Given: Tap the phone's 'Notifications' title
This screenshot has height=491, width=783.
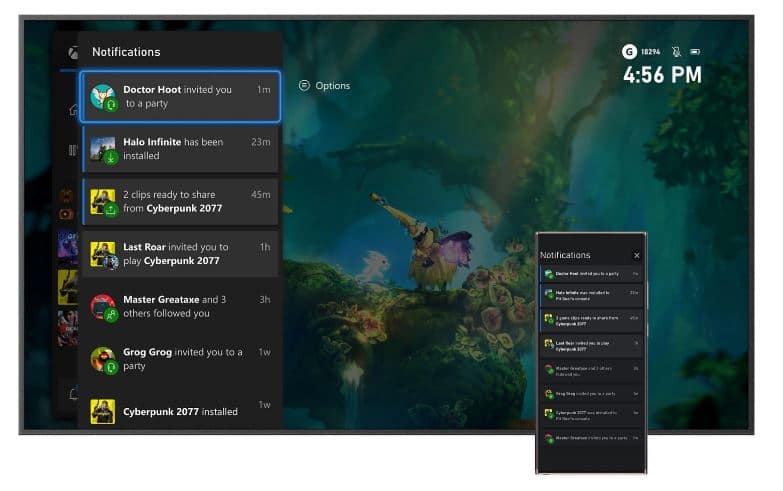Looking at the screenshot, I should point(565,255).
